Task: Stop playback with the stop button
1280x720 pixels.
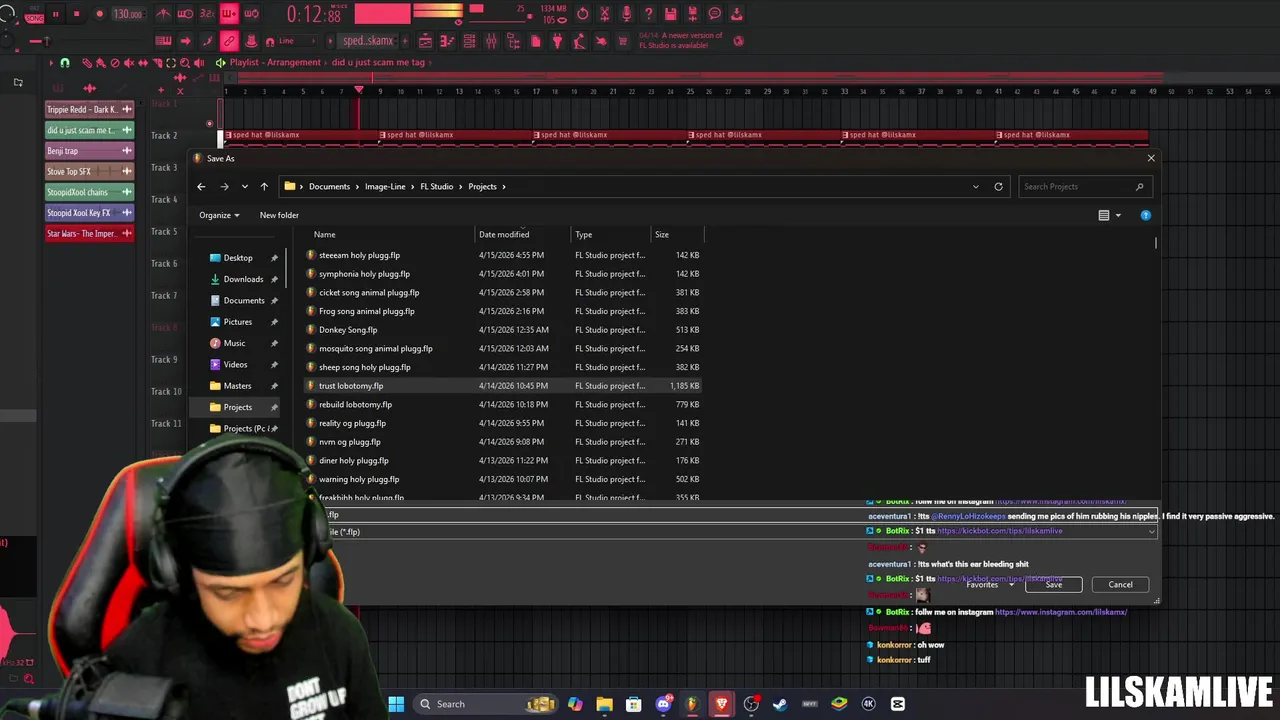Action: (x=76, y=14)
